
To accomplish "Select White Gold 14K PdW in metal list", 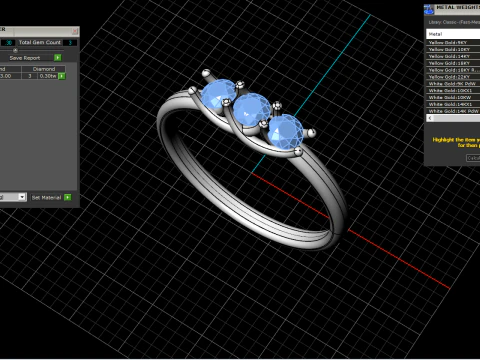I will tap(453, 111).
